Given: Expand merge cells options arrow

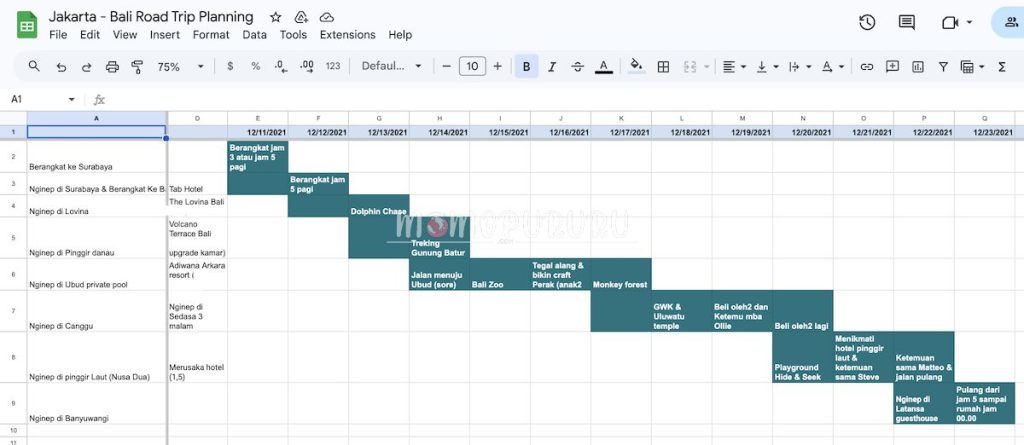Looking at the screenshot, I should click(707, 67).
